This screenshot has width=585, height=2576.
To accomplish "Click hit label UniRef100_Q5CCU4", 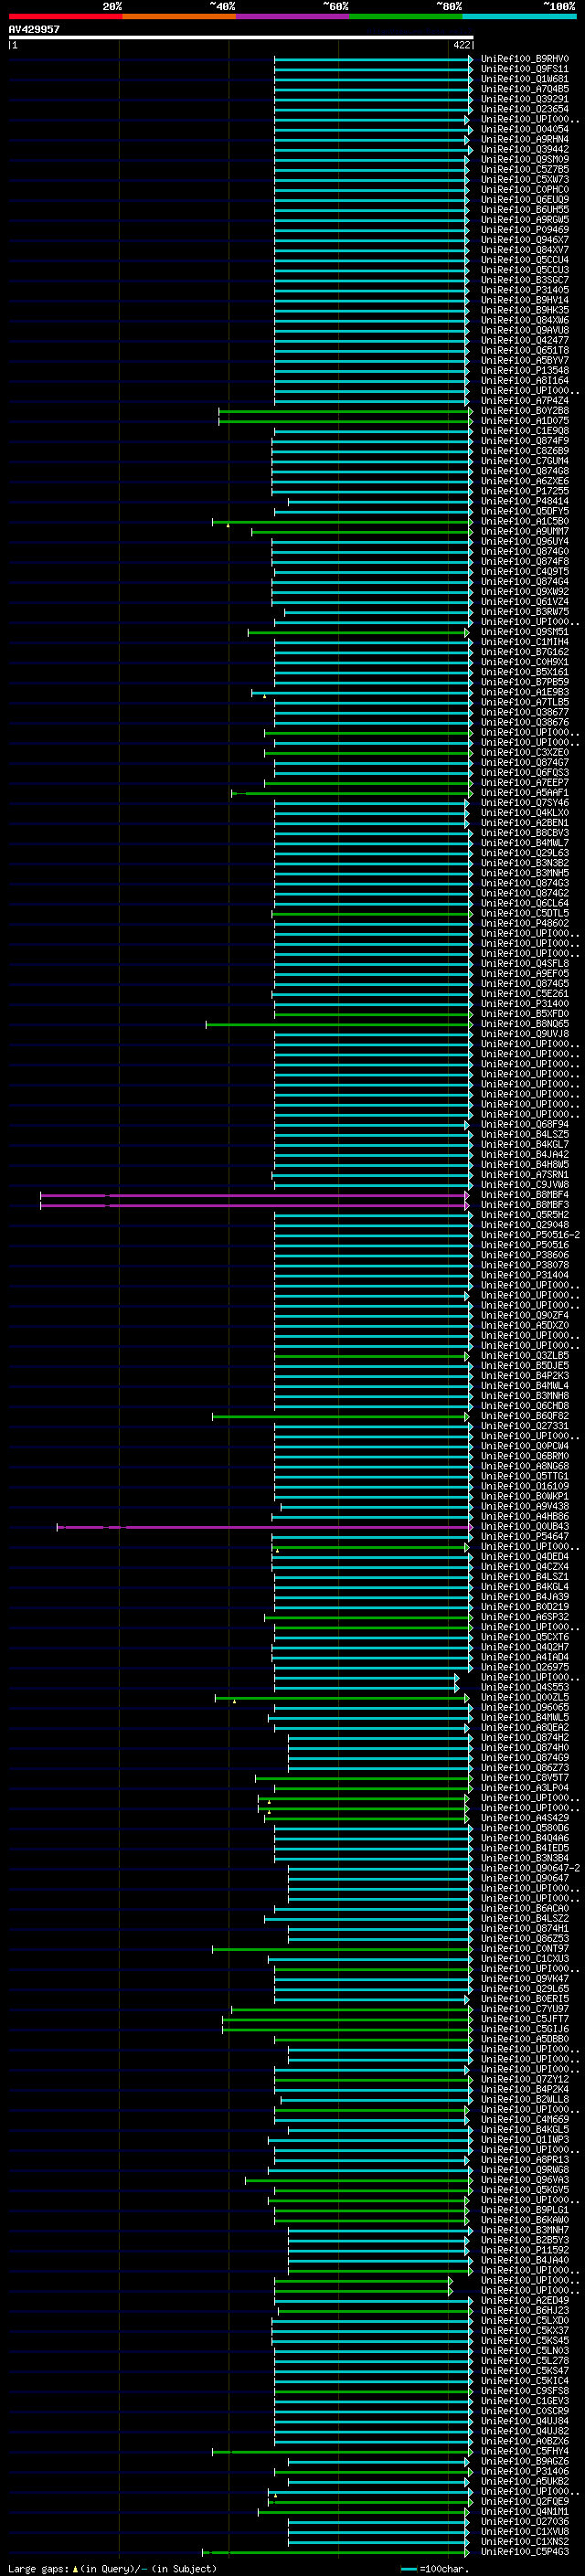I will click(x=525, y=260).
